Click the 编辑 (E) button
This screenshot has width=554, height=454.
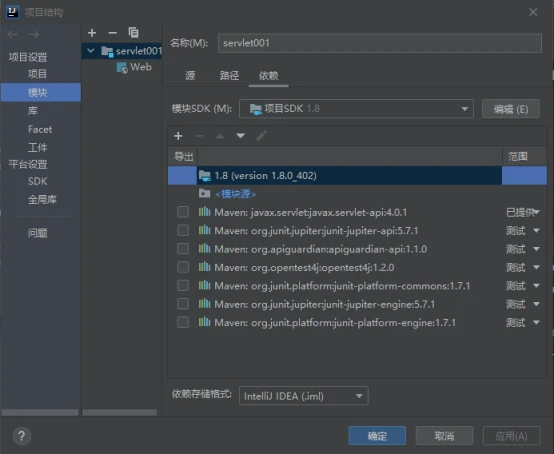511,109
